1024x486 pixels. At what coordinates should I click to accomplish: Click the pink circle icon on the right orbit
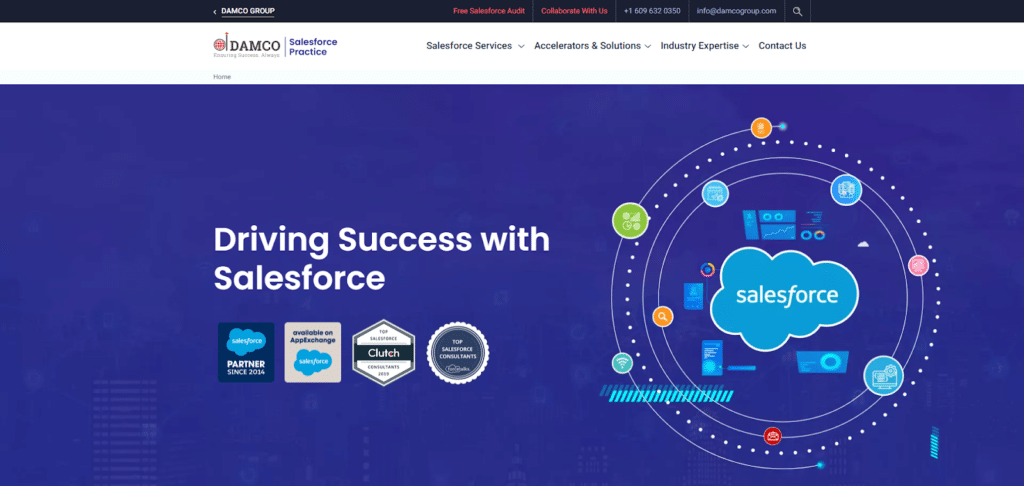pos(918,265)
